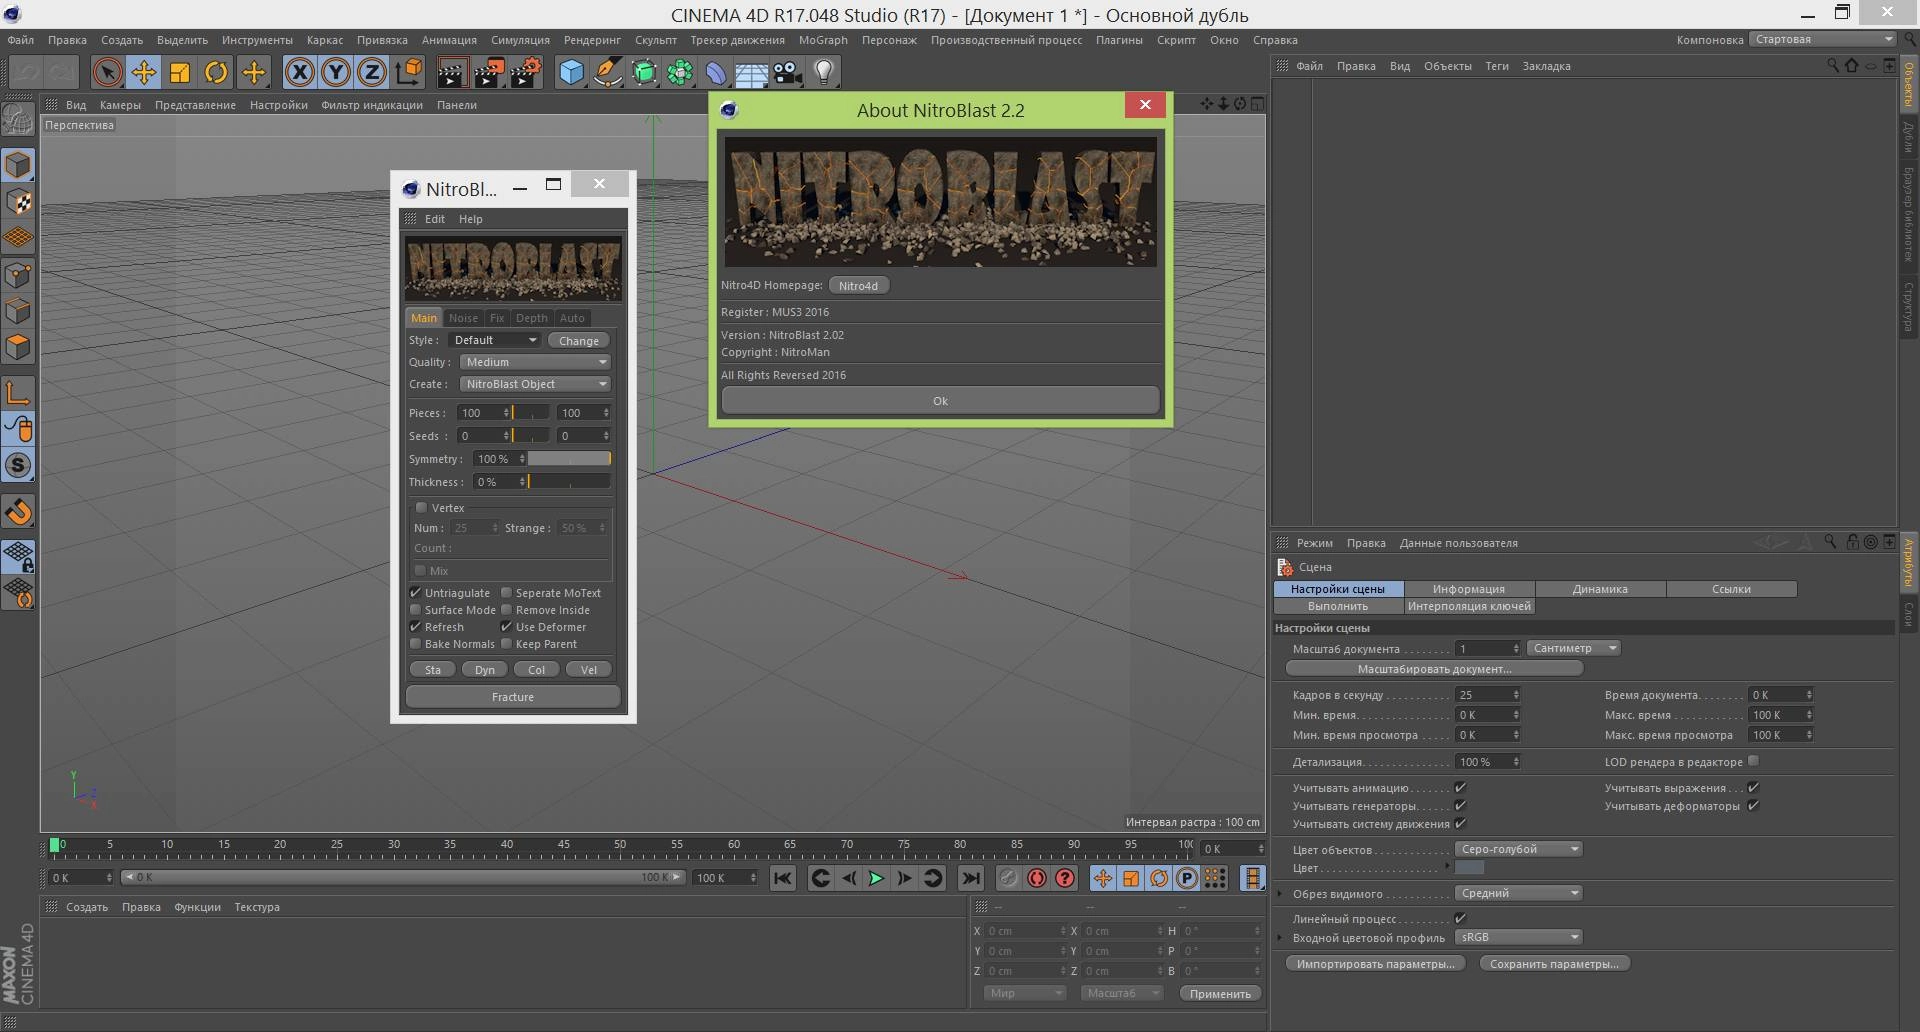
Task: Add a Floor environment object
Action: tap(751, 72)
